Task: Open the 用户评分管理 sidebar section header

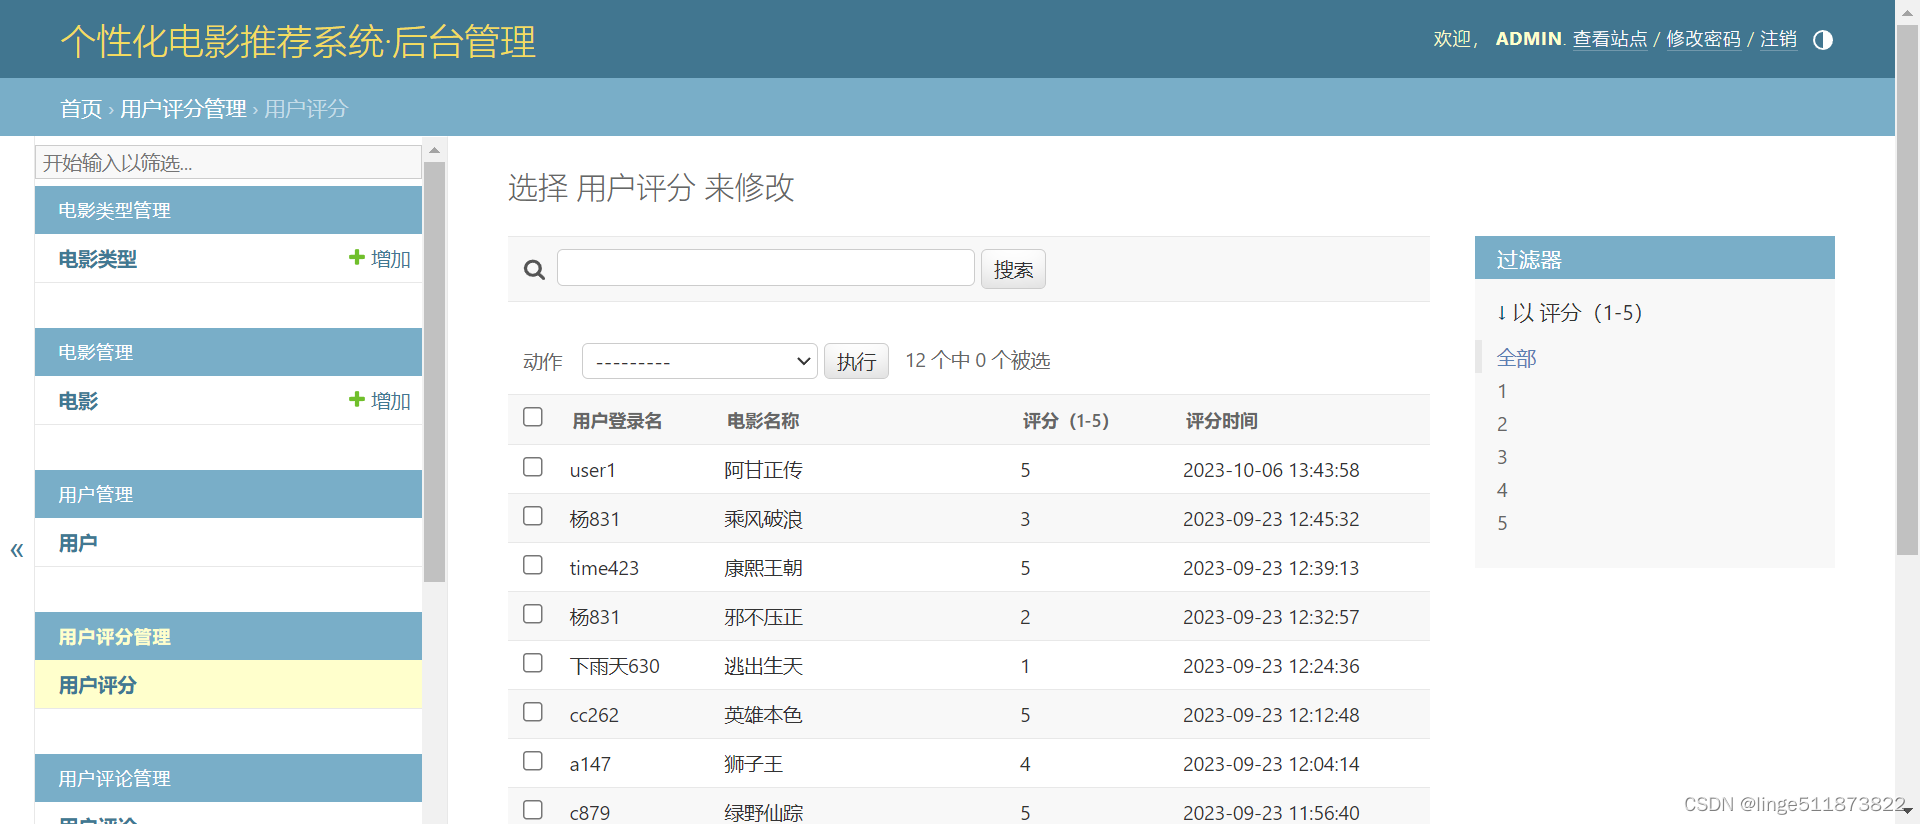Action: pos(114,636)
